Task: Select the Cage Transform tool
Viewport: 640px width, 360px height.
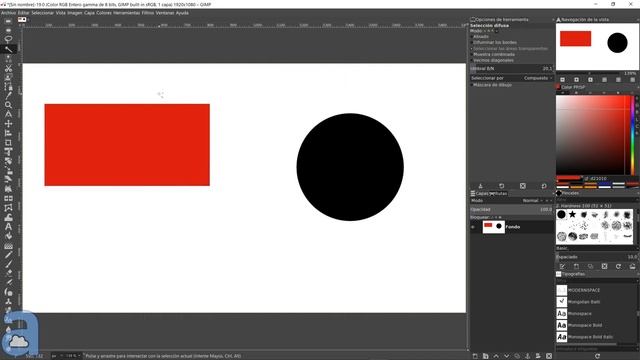Action: tap(8, 208)
